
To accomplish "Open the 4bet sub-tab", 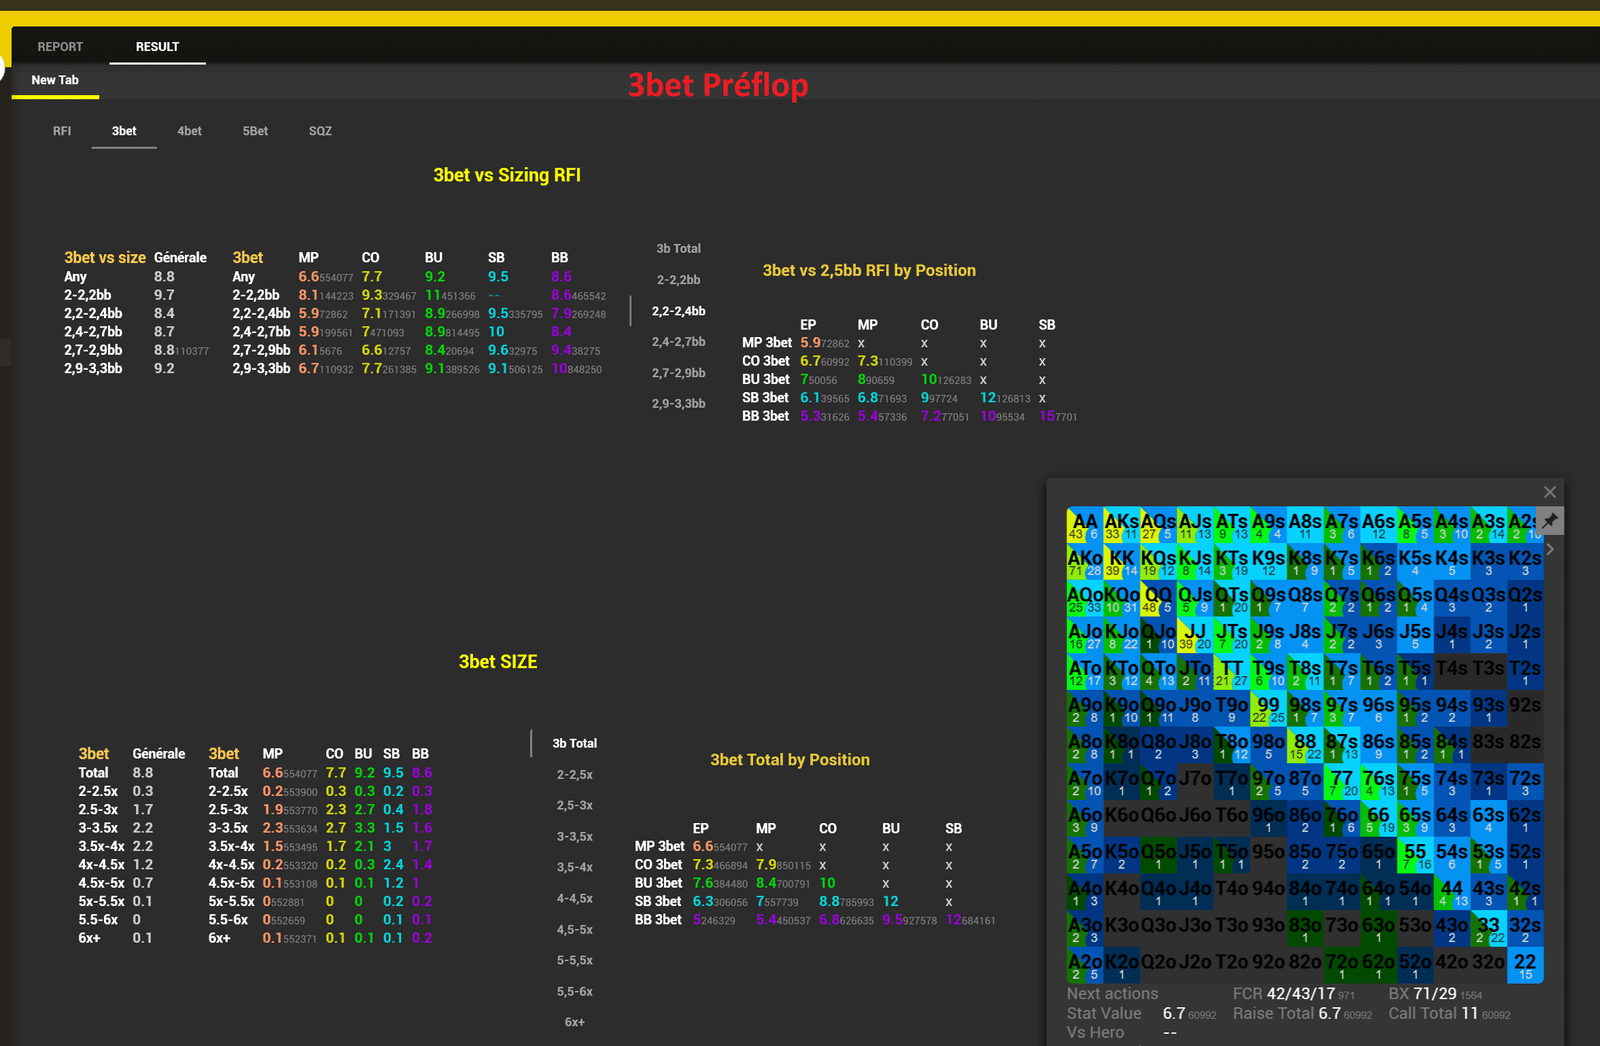I will pos(189,131).
